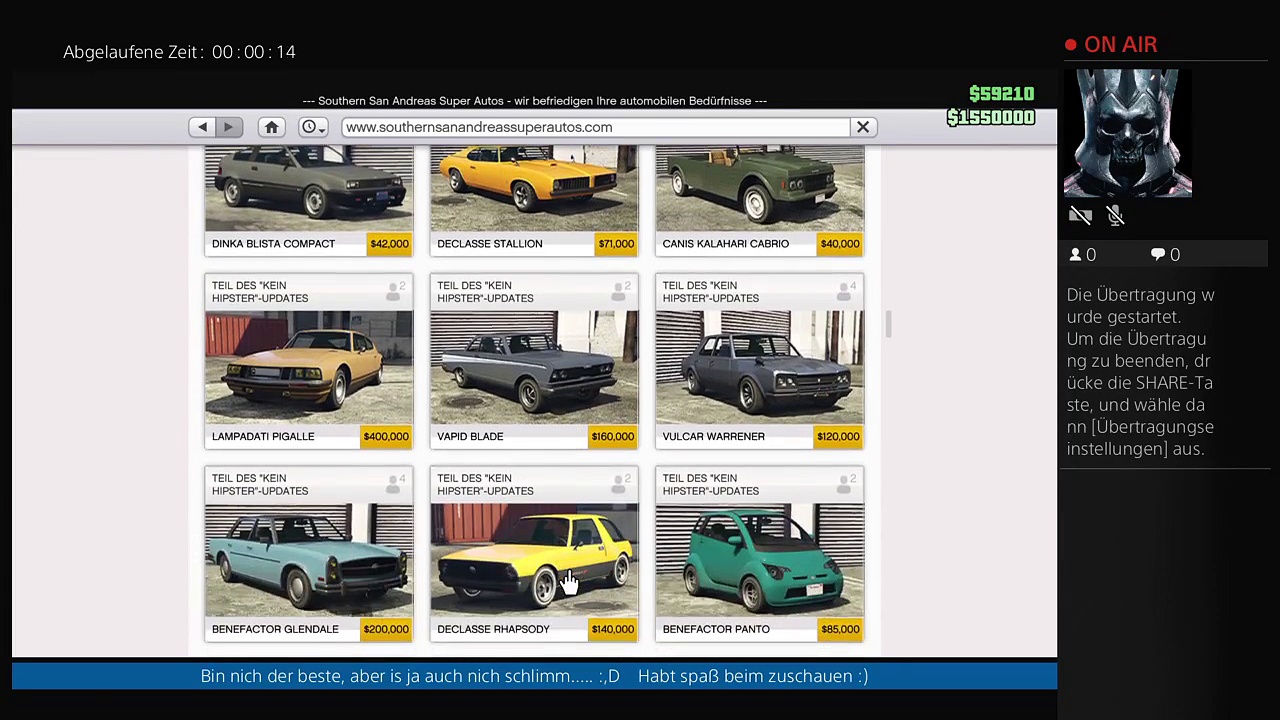Choose the Vulcar Warrener car picture
The width and height of the screenshot is (1280, 720).
[x=759, y=367]
